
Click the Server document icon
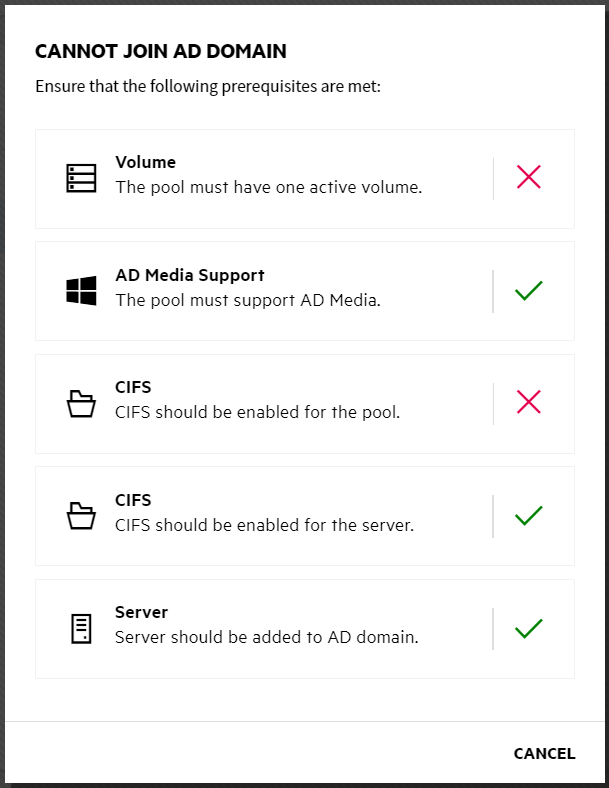[80, 629]
